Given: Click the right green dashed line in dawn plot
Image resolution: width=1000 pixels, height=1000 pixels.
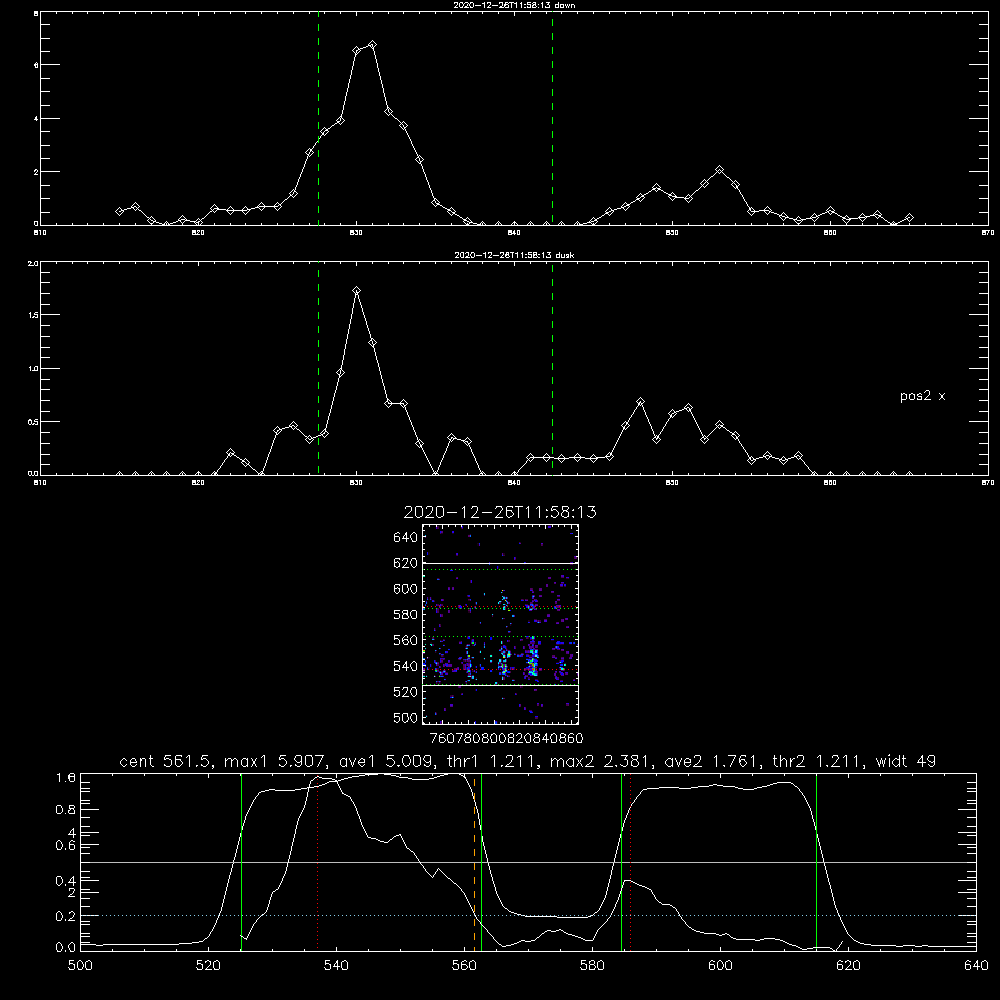Looking at the screenshot, I should click(x=552, y=118).
